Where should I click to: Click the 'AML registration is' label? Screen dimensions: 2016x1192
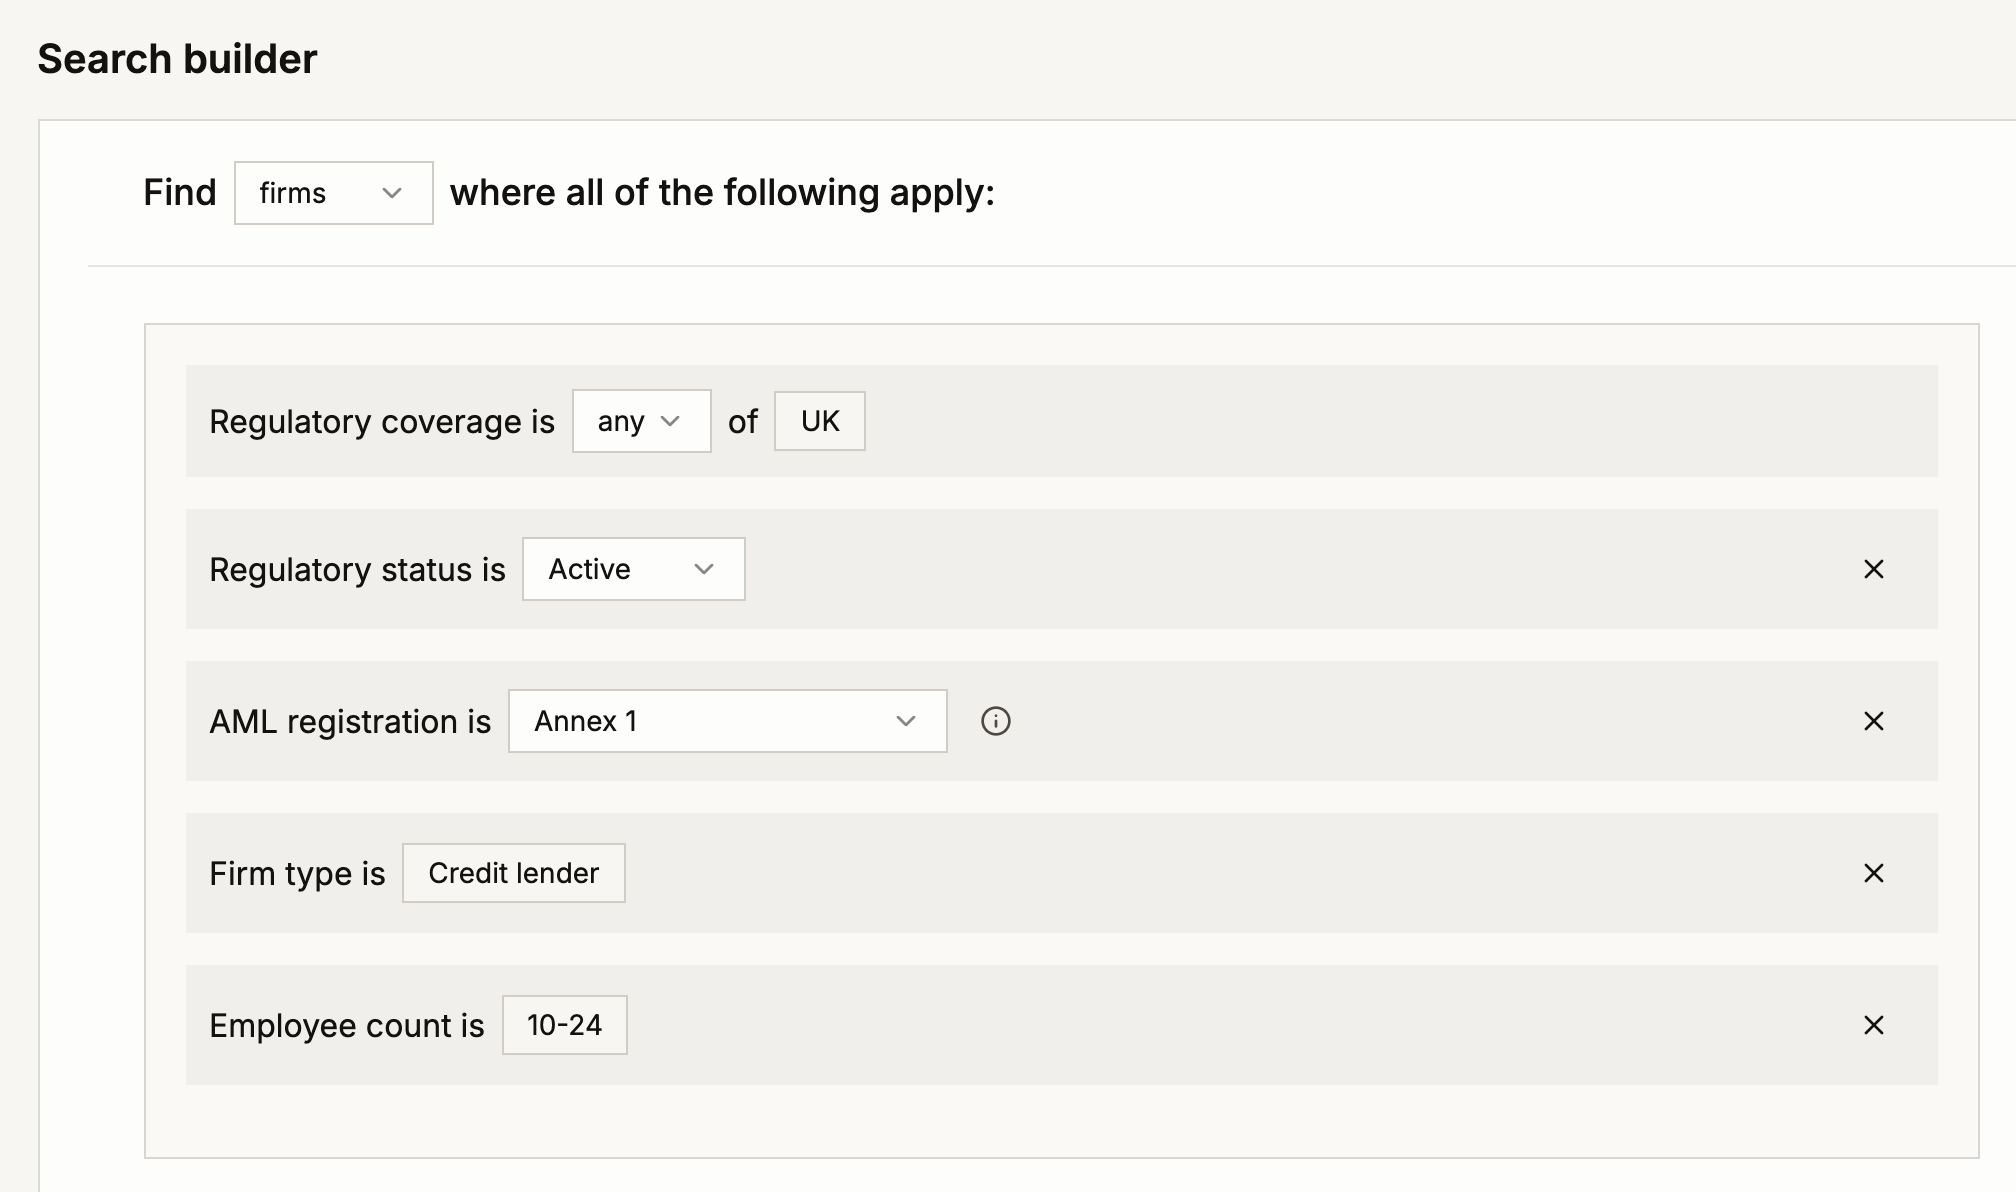click(350, 722)
